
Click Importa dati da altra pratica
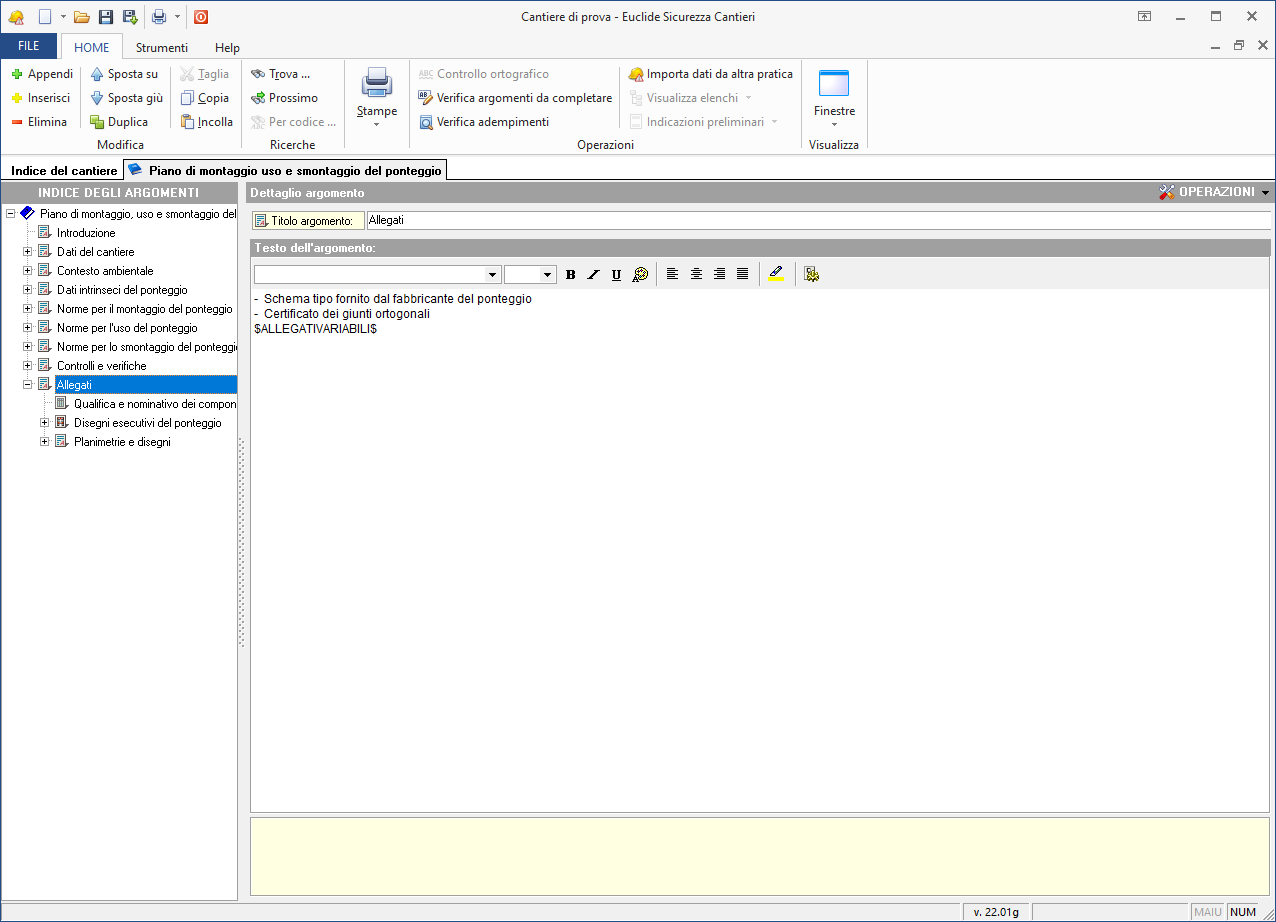pyautogui.click(x=710, y=74)
